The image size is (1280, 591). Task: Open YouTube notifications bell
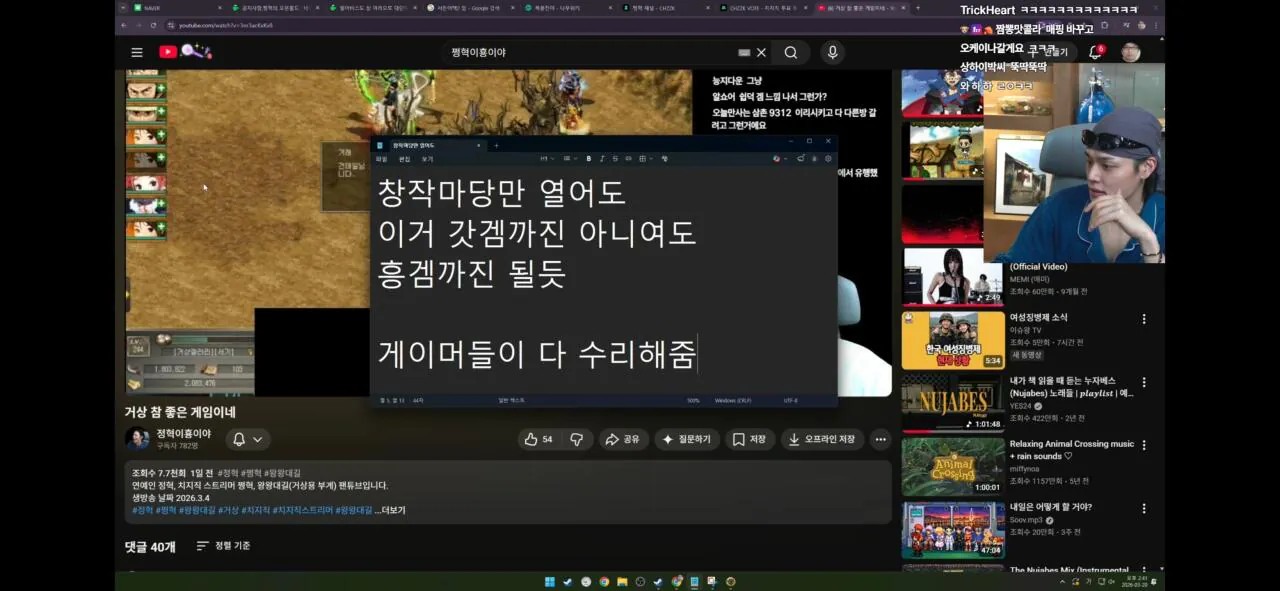tap(1095, 52)
